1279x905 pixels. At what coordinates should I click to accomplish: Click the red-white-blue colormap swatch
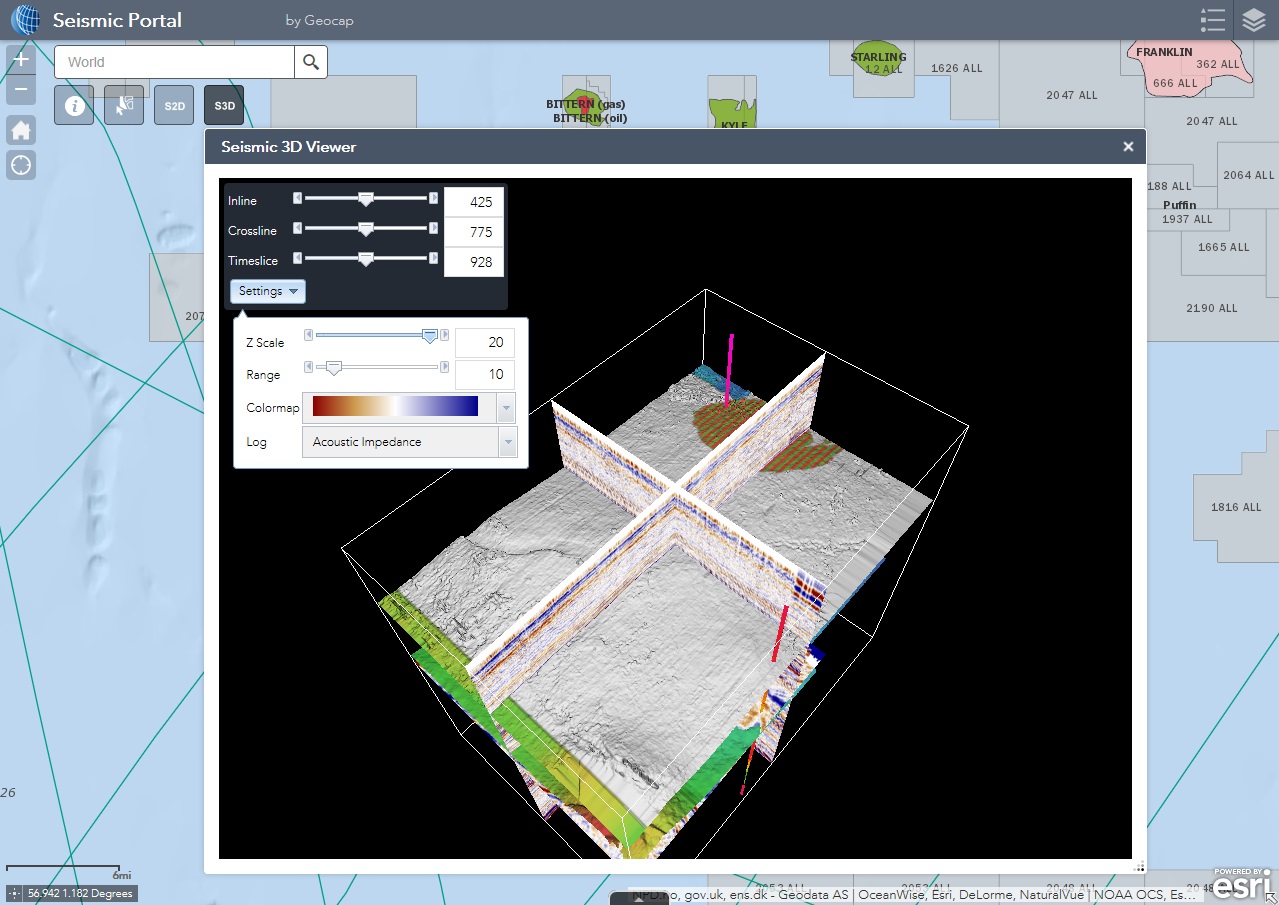[396, 406]
